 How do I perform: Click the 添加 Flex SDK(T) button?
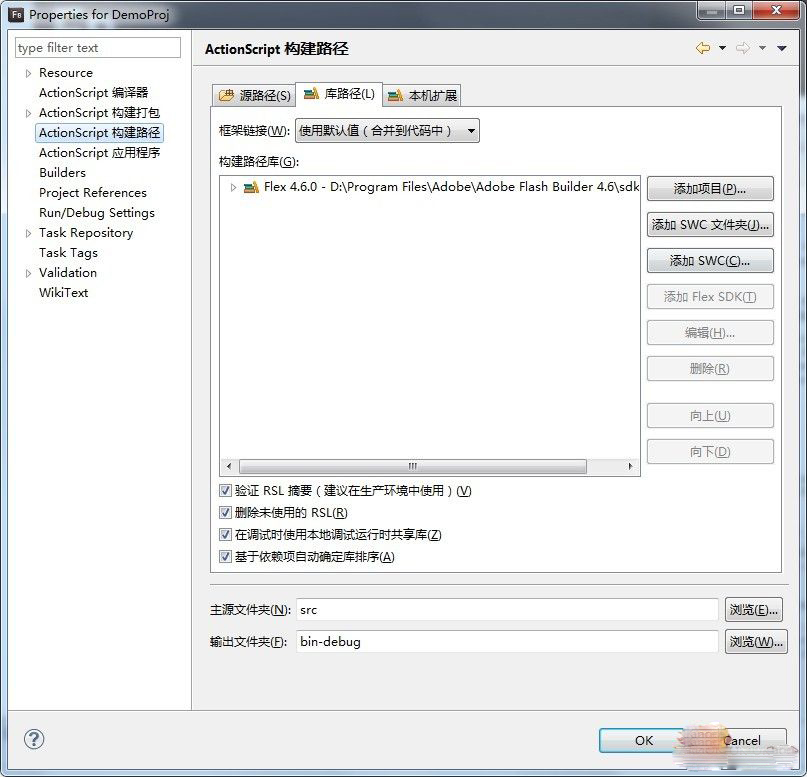pyautogui.click(x=710, y=297)
